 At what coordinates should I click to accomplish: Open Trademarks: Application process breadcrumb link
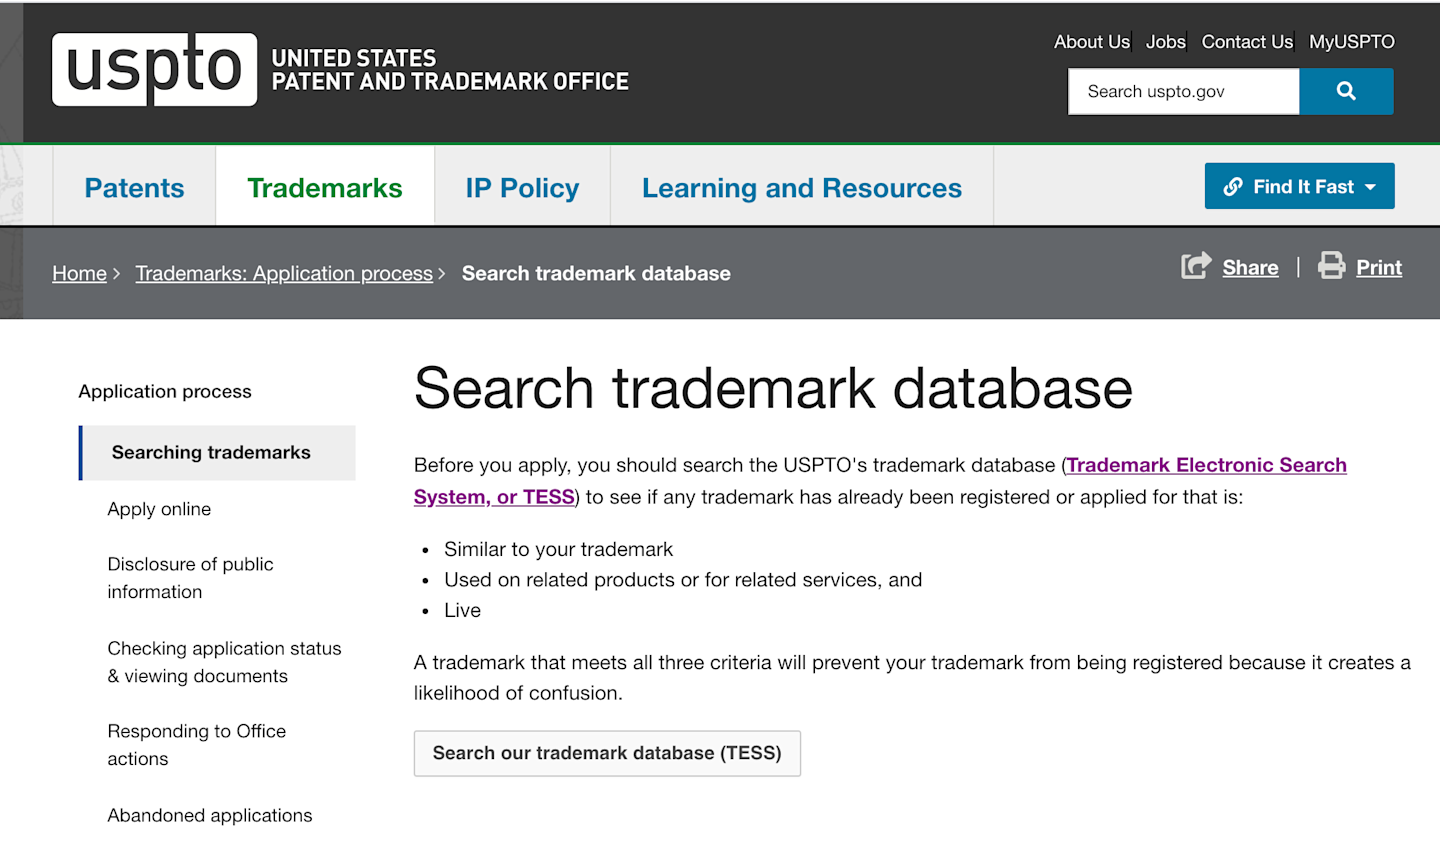tap(284, 273)
